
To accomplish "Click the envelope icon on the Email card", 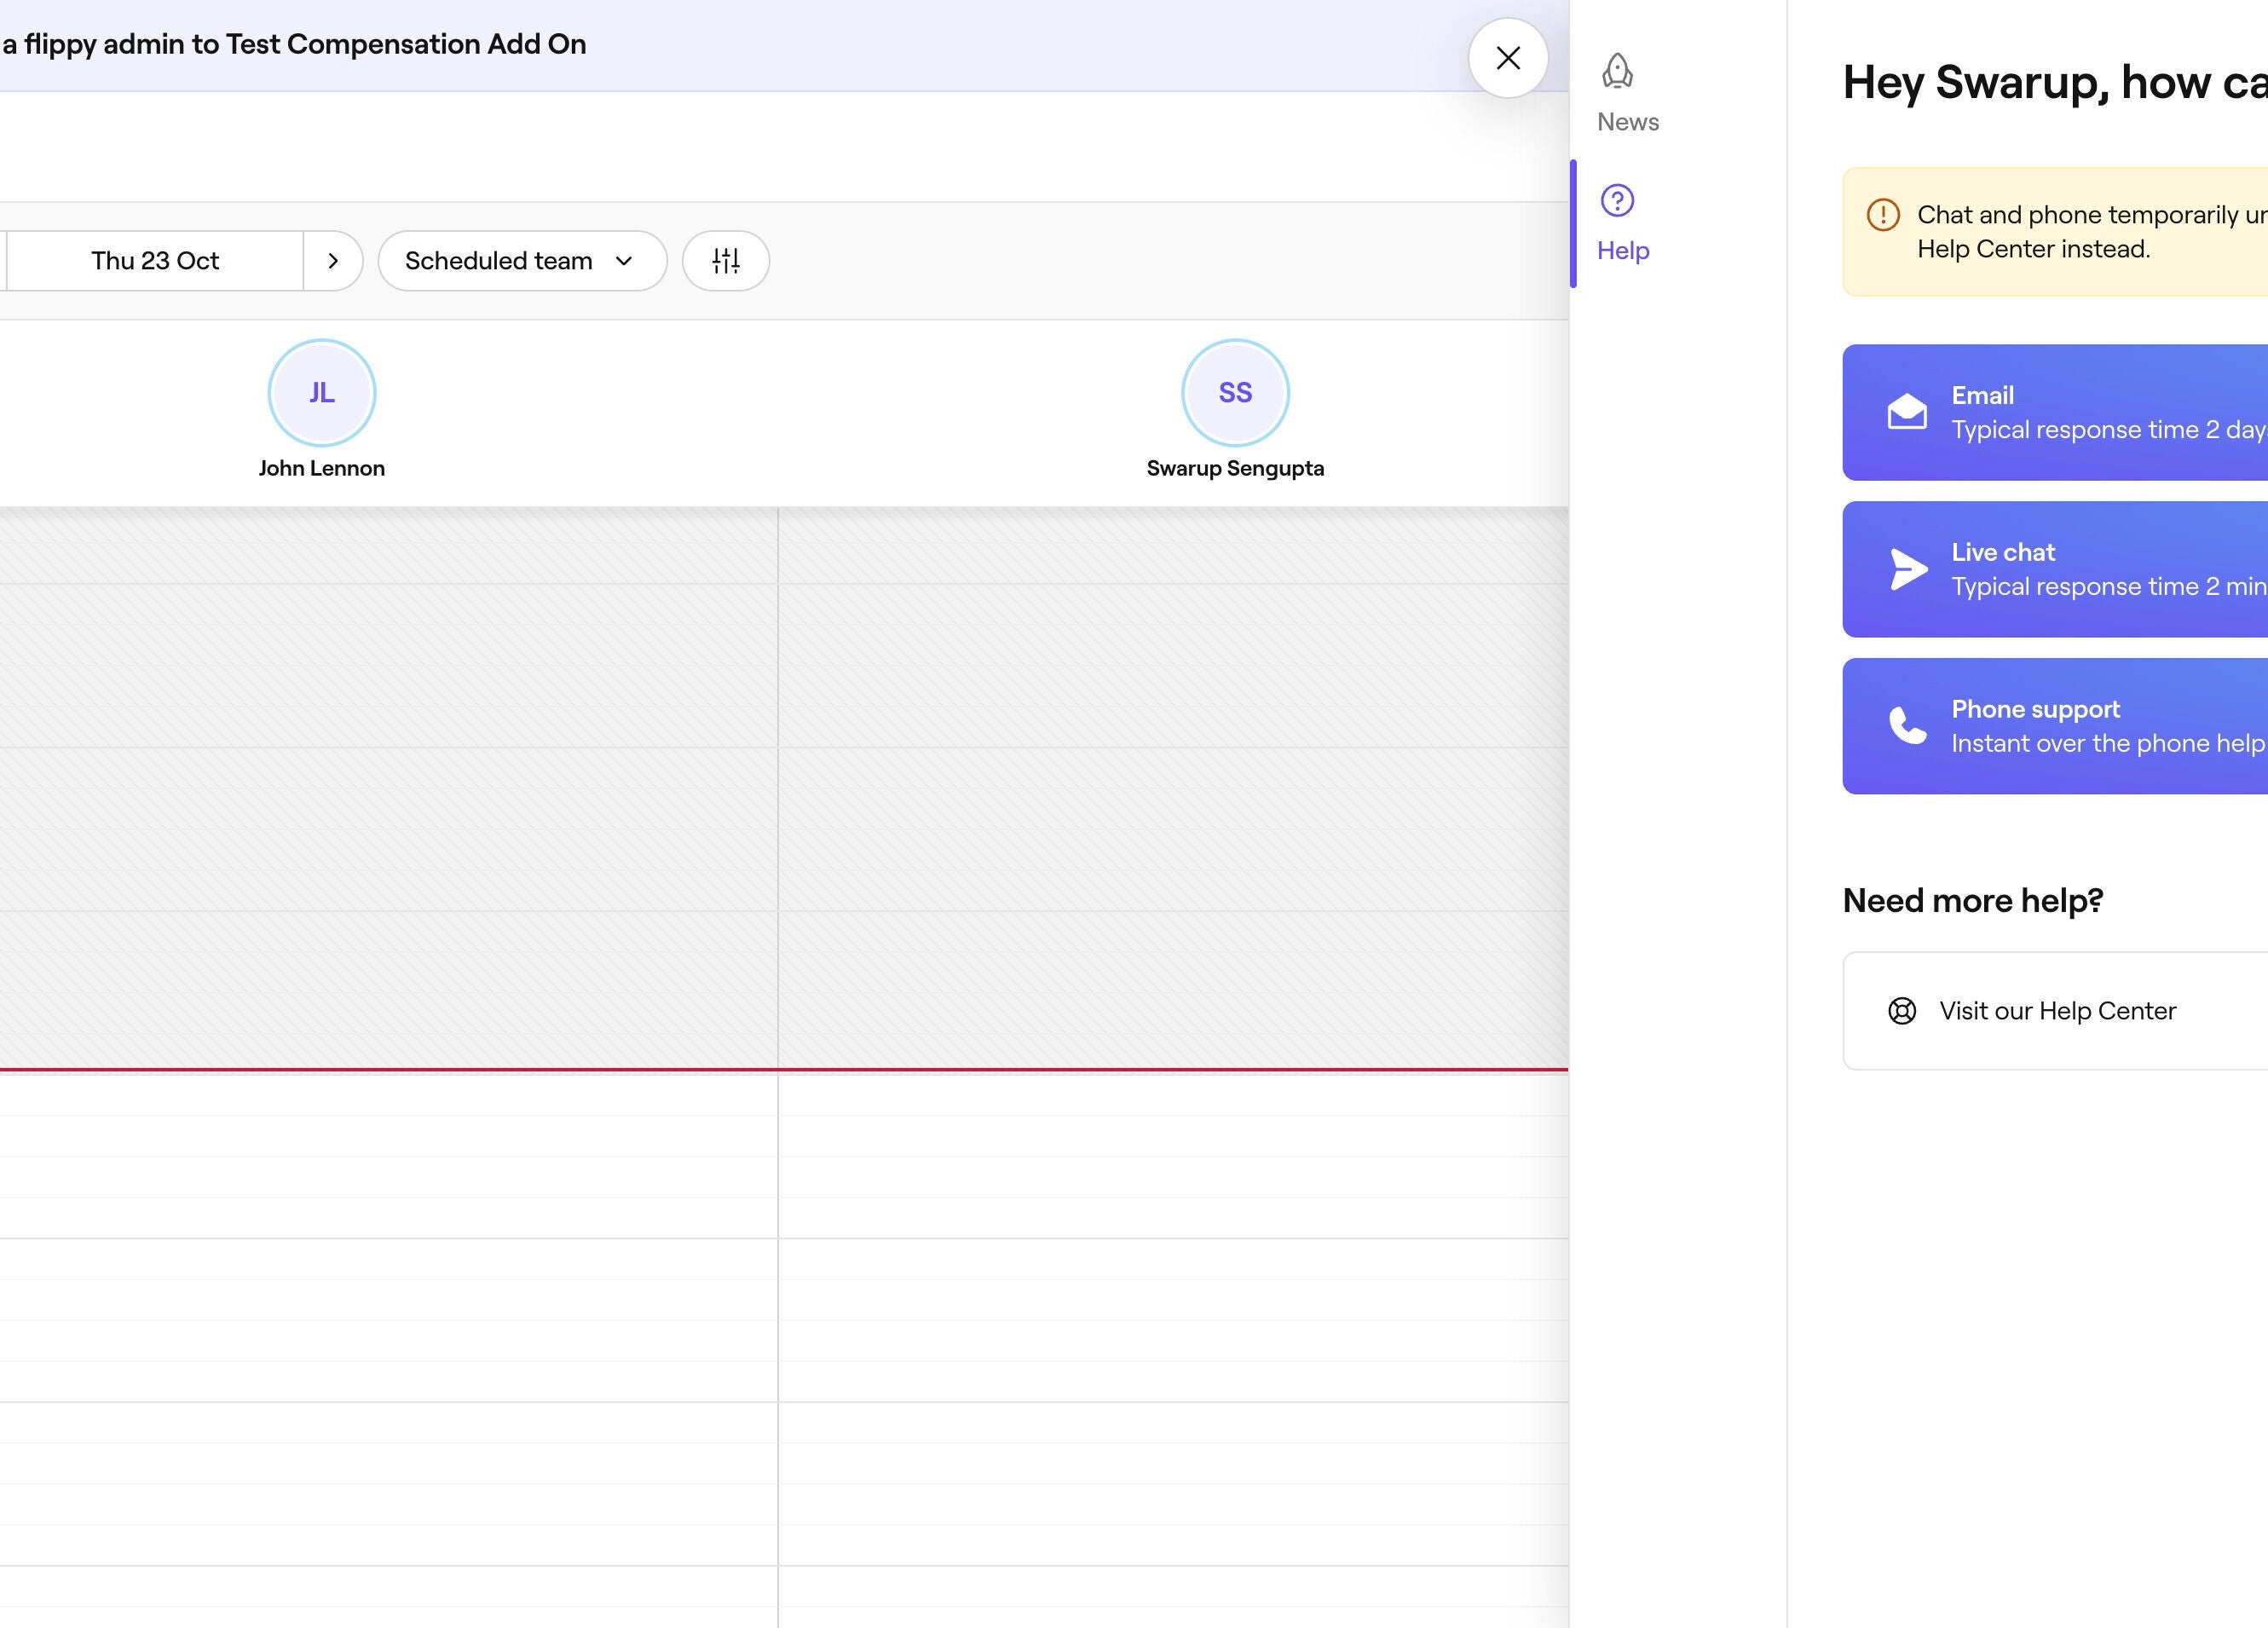I will tap(1907, 411).
